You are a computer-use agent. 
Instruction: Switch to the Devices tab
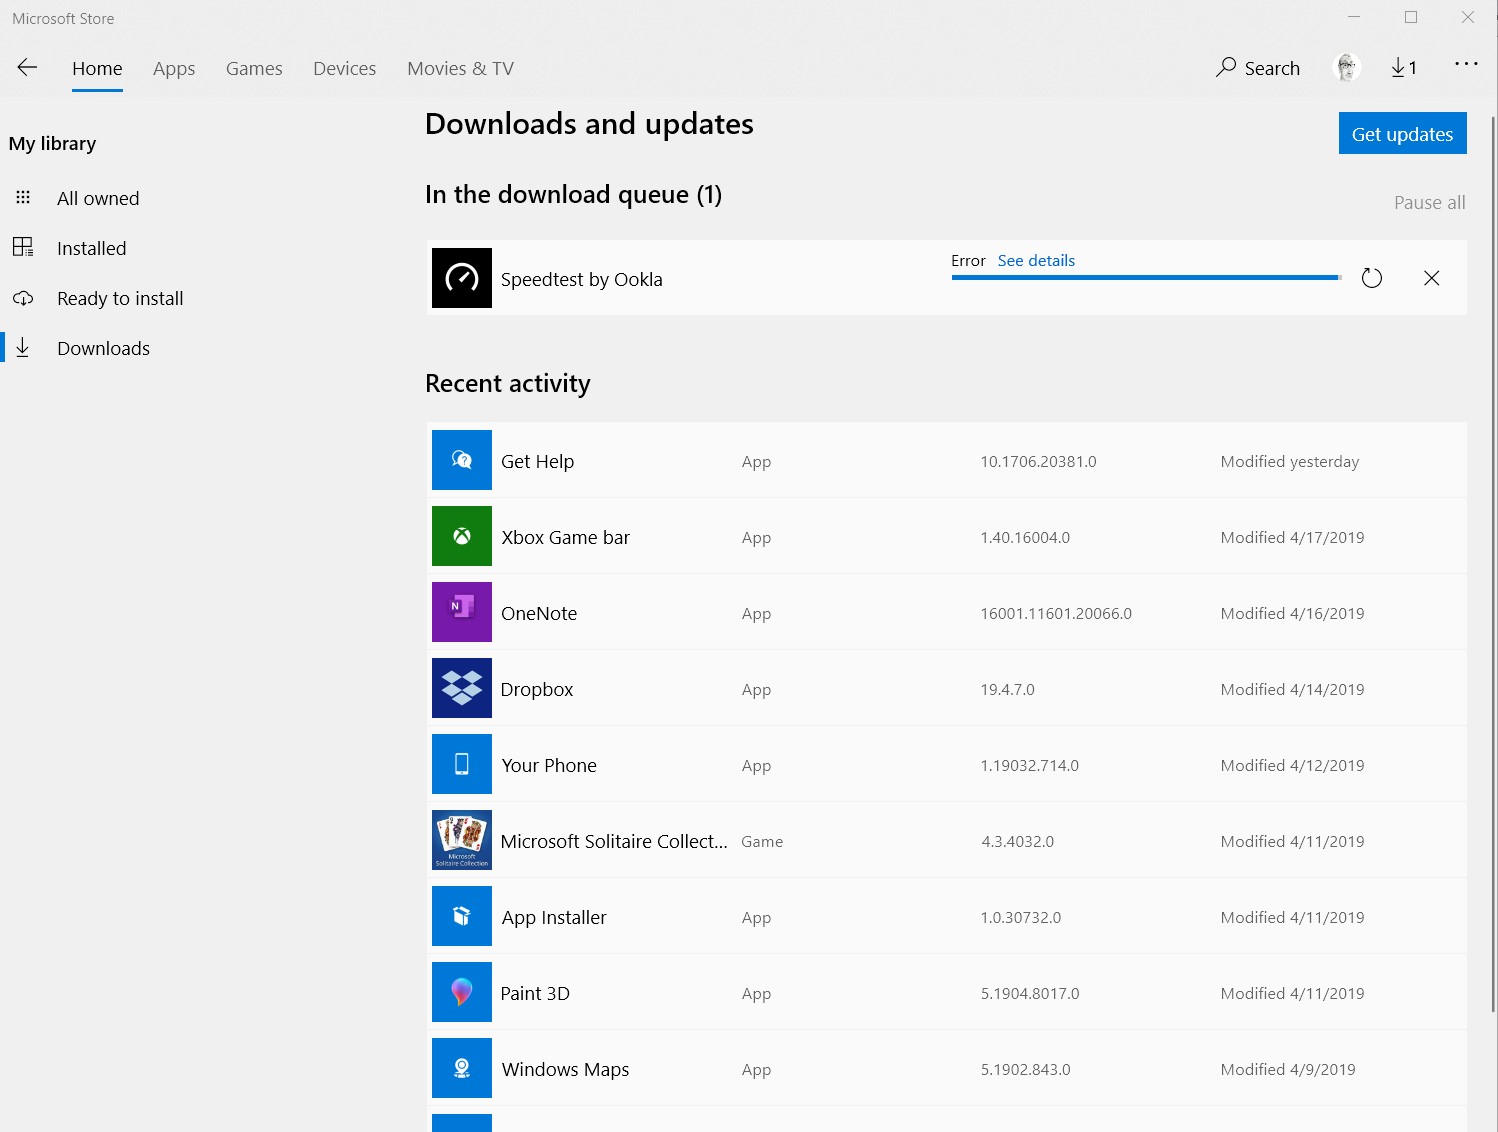[x=345, y=68]
